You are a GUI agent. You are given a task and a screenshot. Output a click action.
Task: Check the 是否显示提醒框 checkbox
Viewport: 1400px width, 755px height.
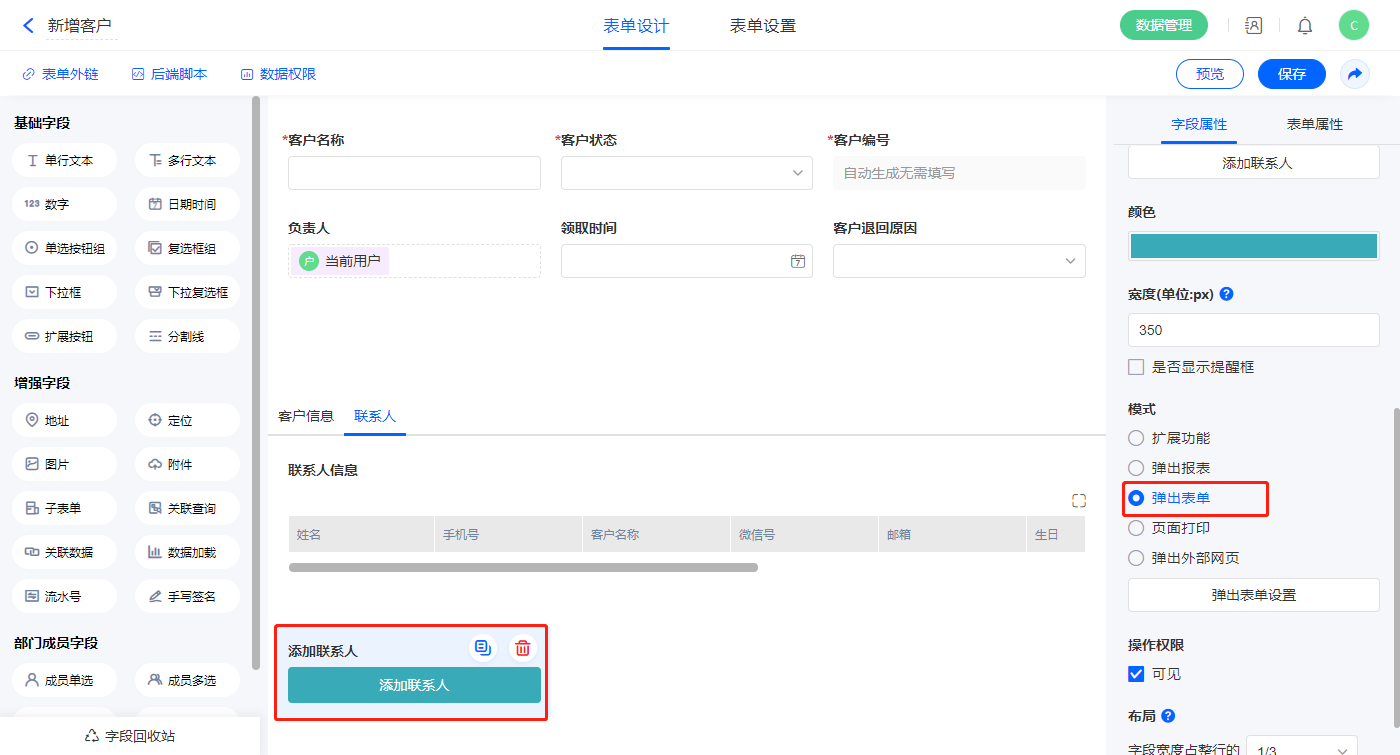tap(1136, 367)
